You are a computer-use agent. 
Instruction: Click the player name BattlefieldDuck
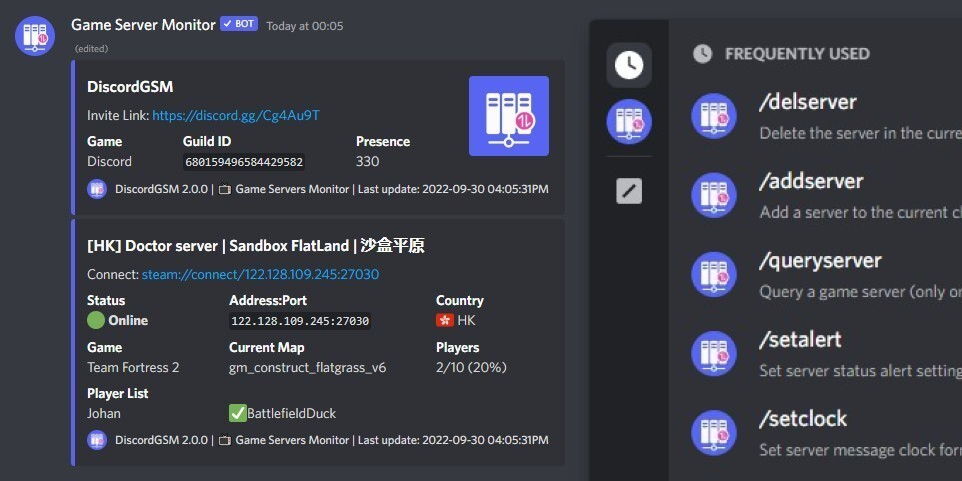(x=291, y=414)
